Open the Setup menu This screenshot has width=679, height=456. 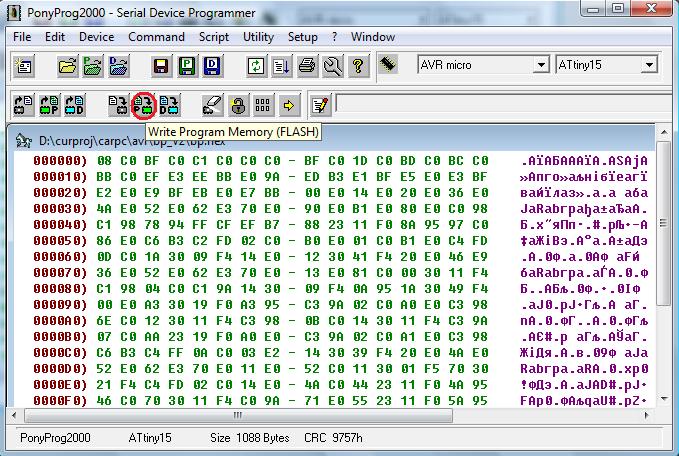click(303, 37)
